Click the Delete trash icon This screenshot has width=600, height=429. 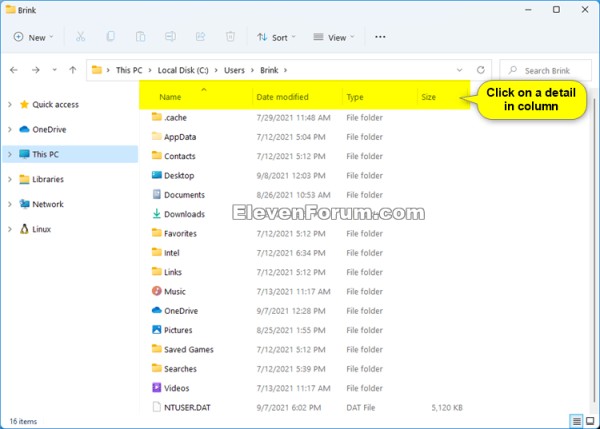230,37
